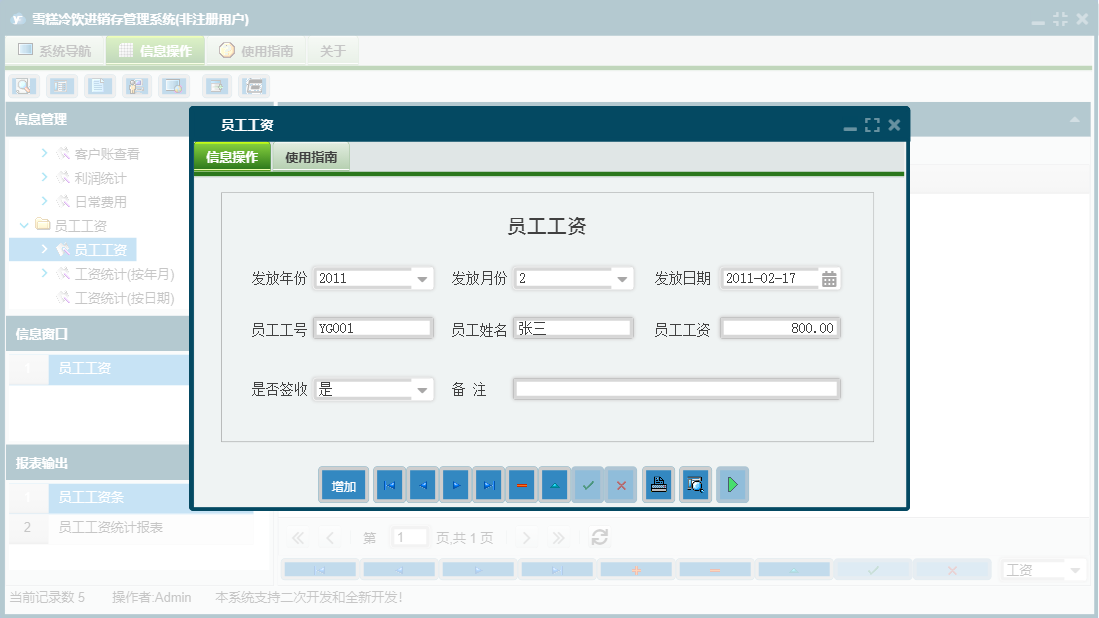Cancel editing with the red X icon
This screenshot has height=618, width=1099.
coord(621,484)
